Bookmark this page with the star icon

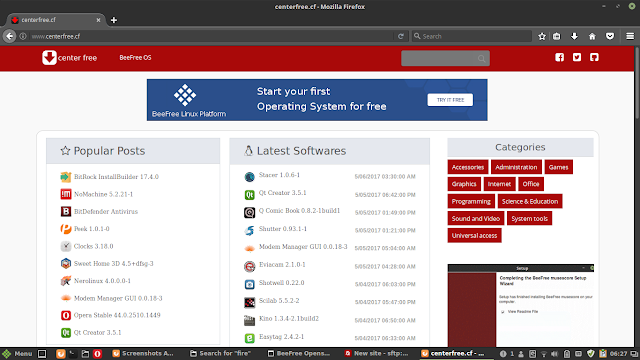click(x=542, y=36)
